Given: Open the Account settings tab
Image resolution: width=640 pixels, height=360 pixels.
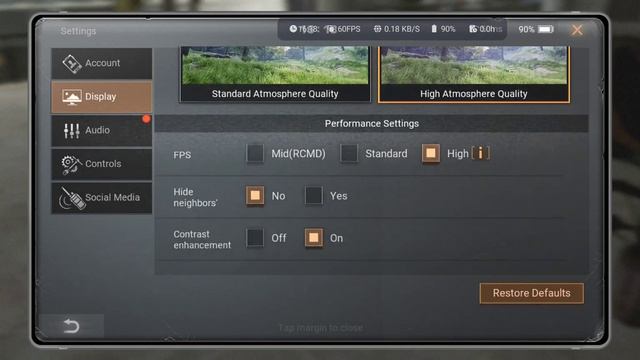Looking at the screenshot, I should coord(102,63).
